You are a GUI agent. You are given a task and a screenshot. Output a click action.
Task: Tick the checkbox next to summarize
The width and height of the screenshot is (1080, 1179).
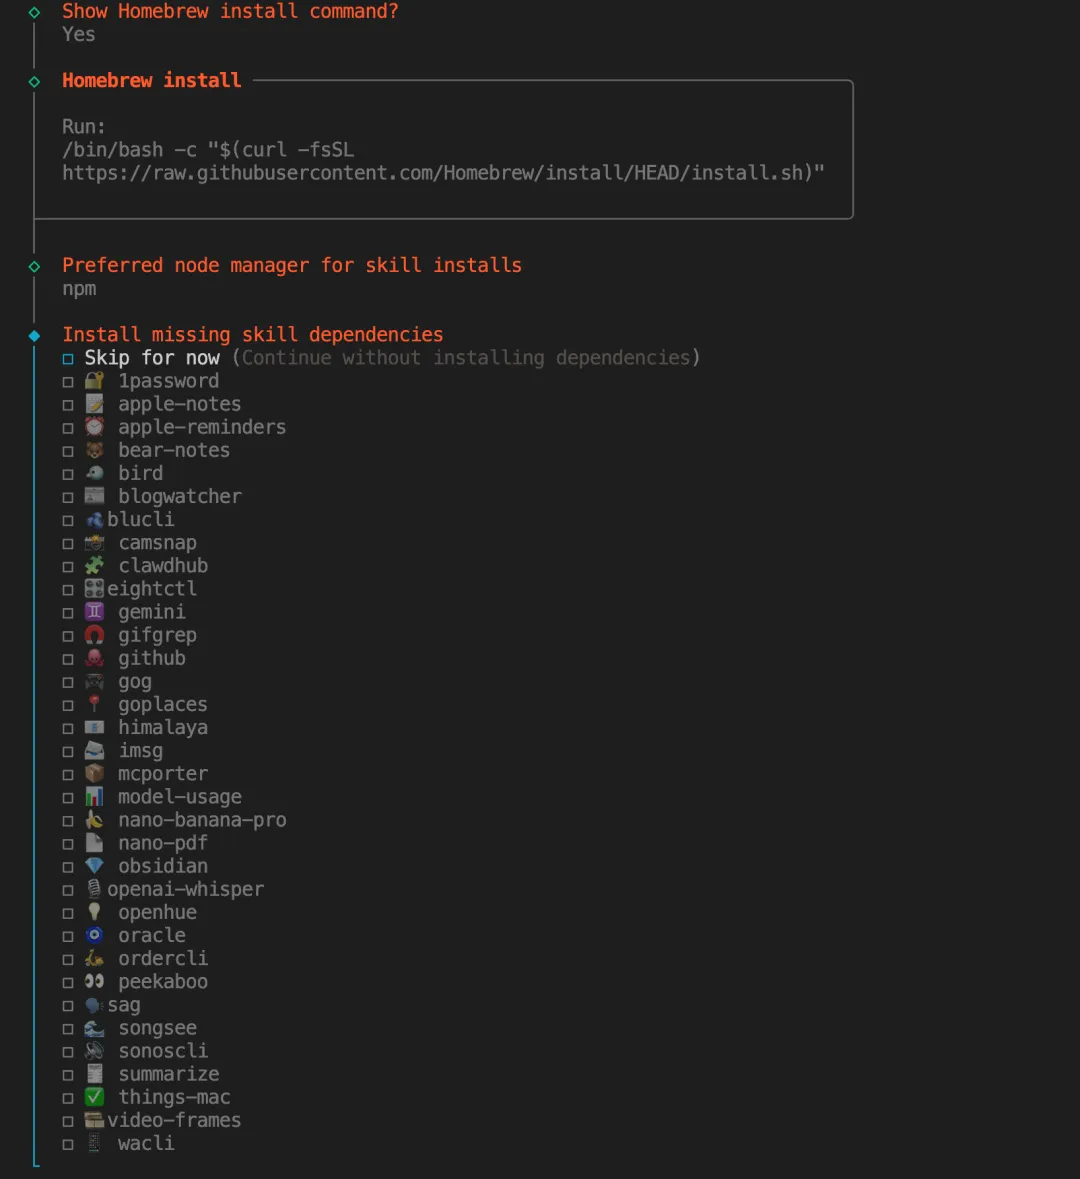68,1075
